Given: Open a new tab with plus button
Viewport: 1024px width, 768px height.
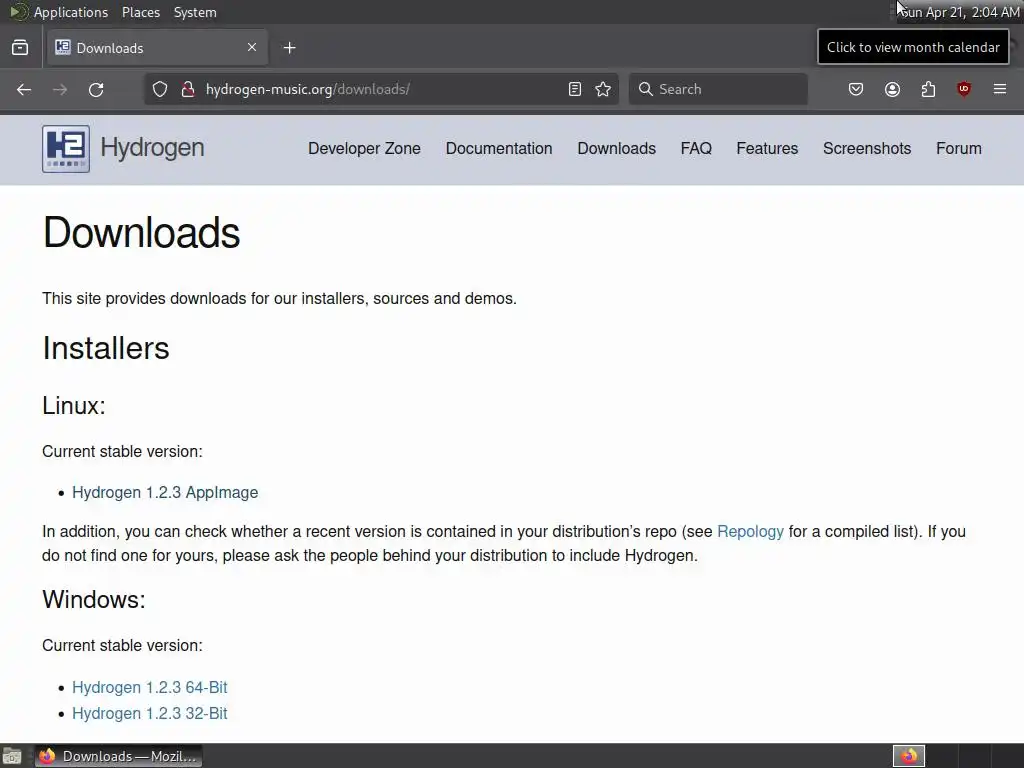Looking at the screenshot, I should tap(289, 48).
